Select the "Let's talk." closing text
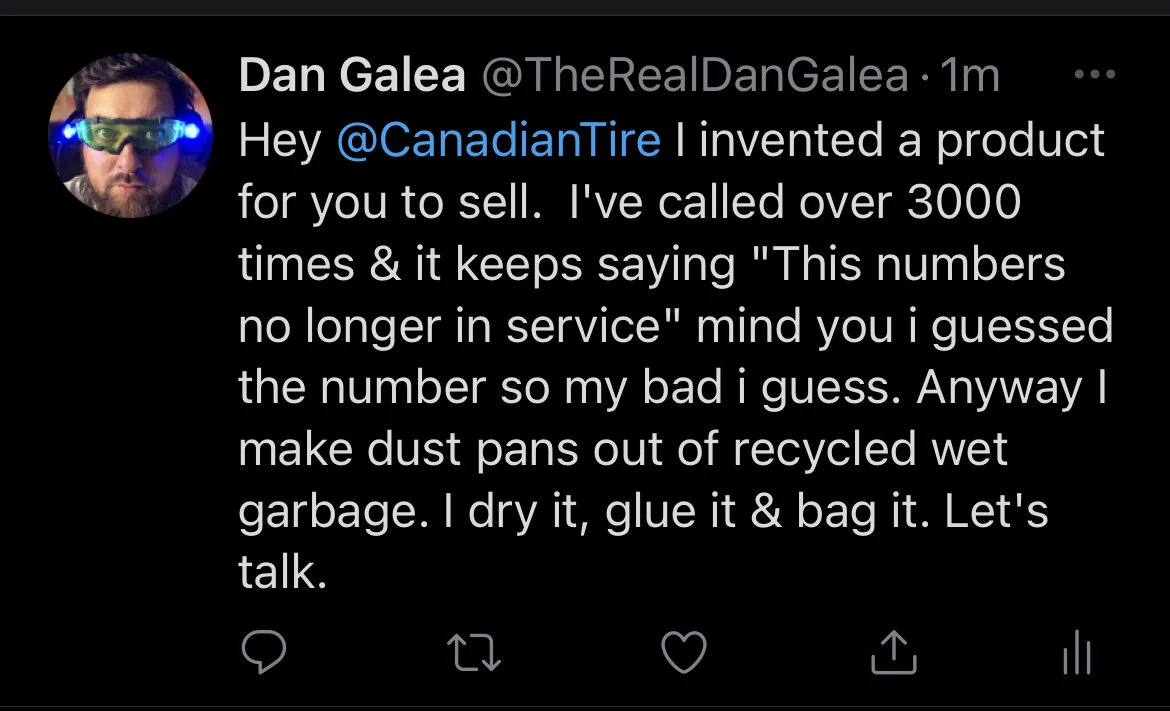Image resolution: width=1170 pixels, height=711 pixels. click(643, 542)
